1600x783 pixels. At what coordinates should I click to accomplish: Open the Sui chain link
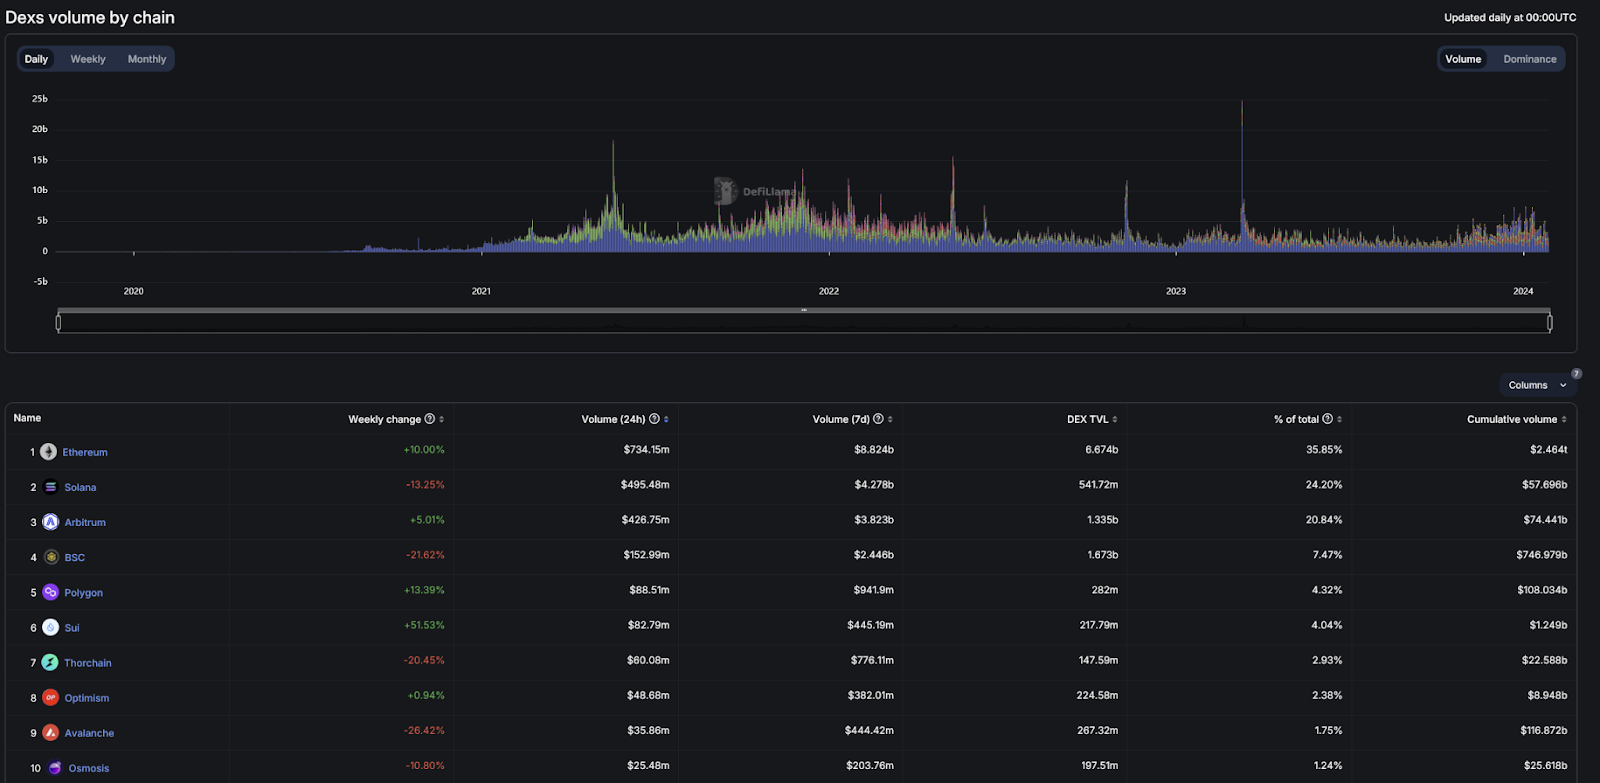tap(72, 627)
